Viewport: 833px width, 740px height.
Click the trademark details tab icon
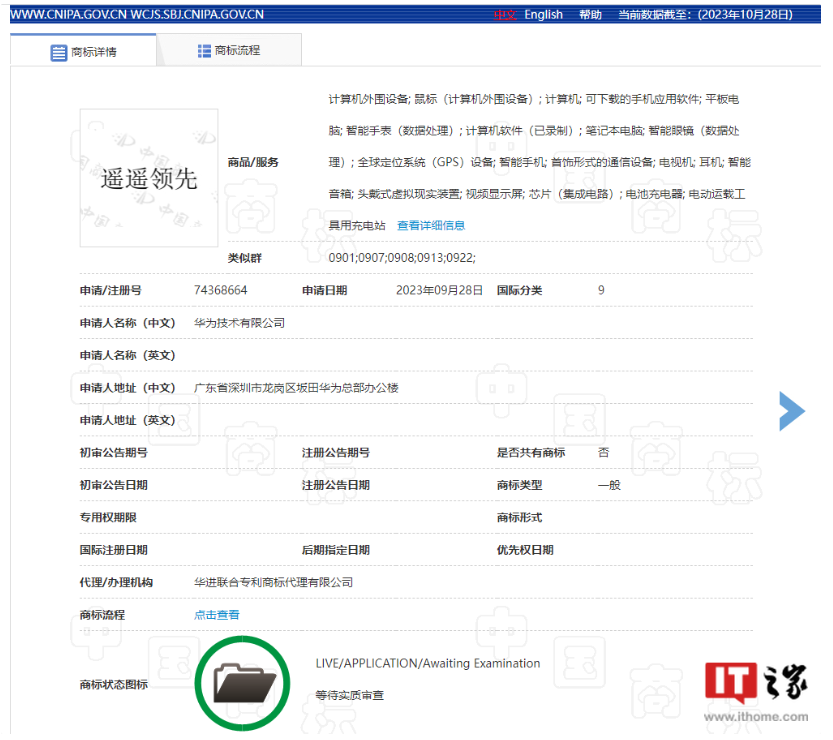coord(59,52)
